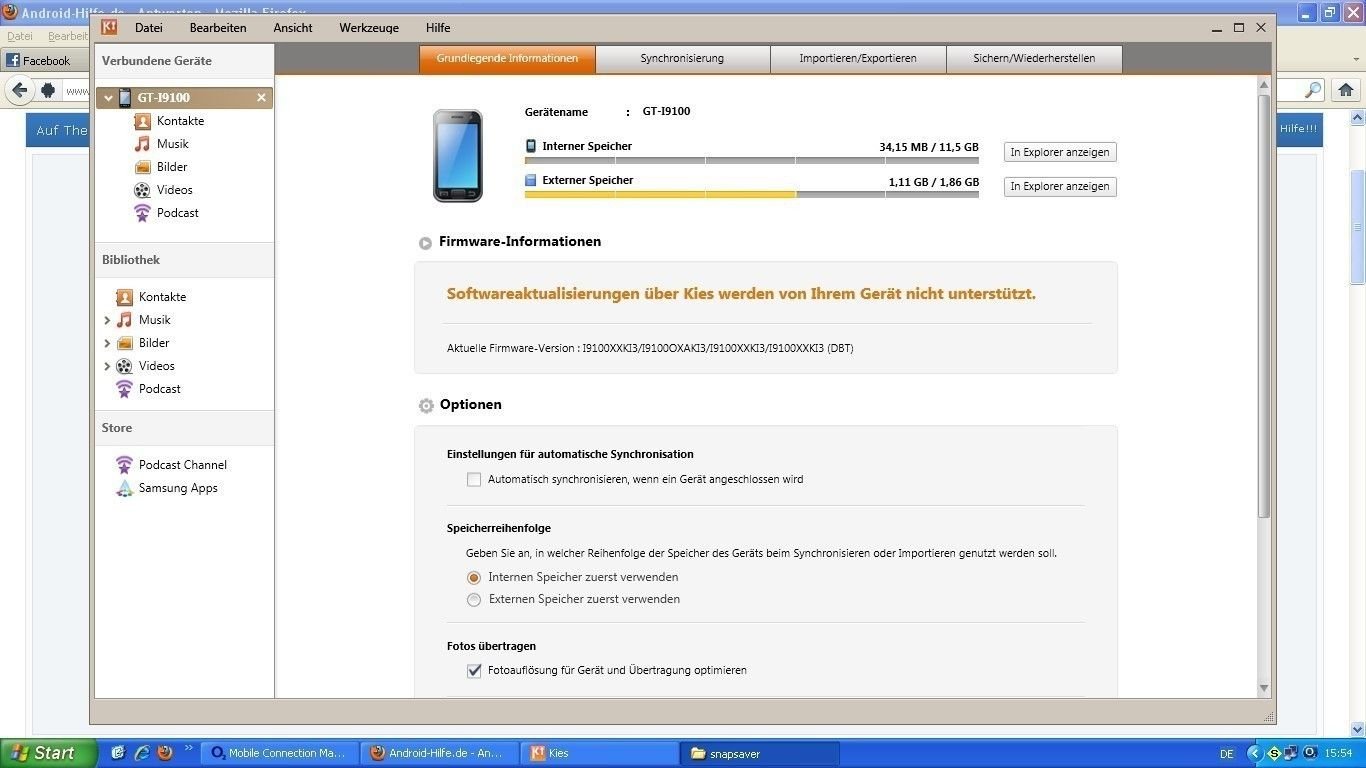Select Internen Speicher zuerst verwenden
This screenshot has width=1366, height=768.
474,578
